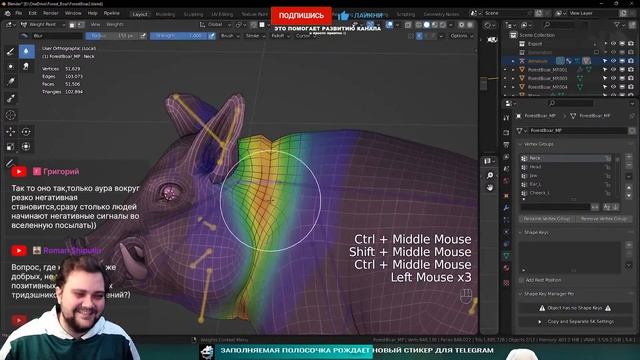Select the Smear brush tool

[26, 66]
